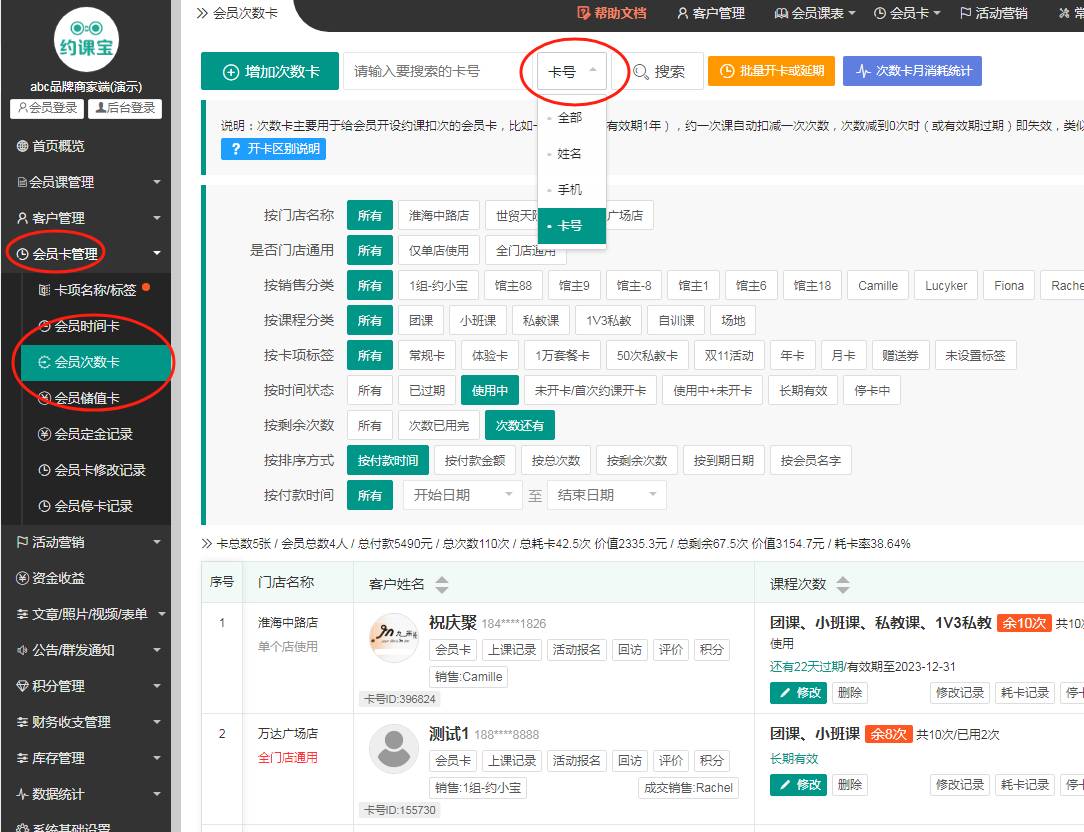Select 使用中 time status filter
1084x832 pixels.
click(489, 391)
